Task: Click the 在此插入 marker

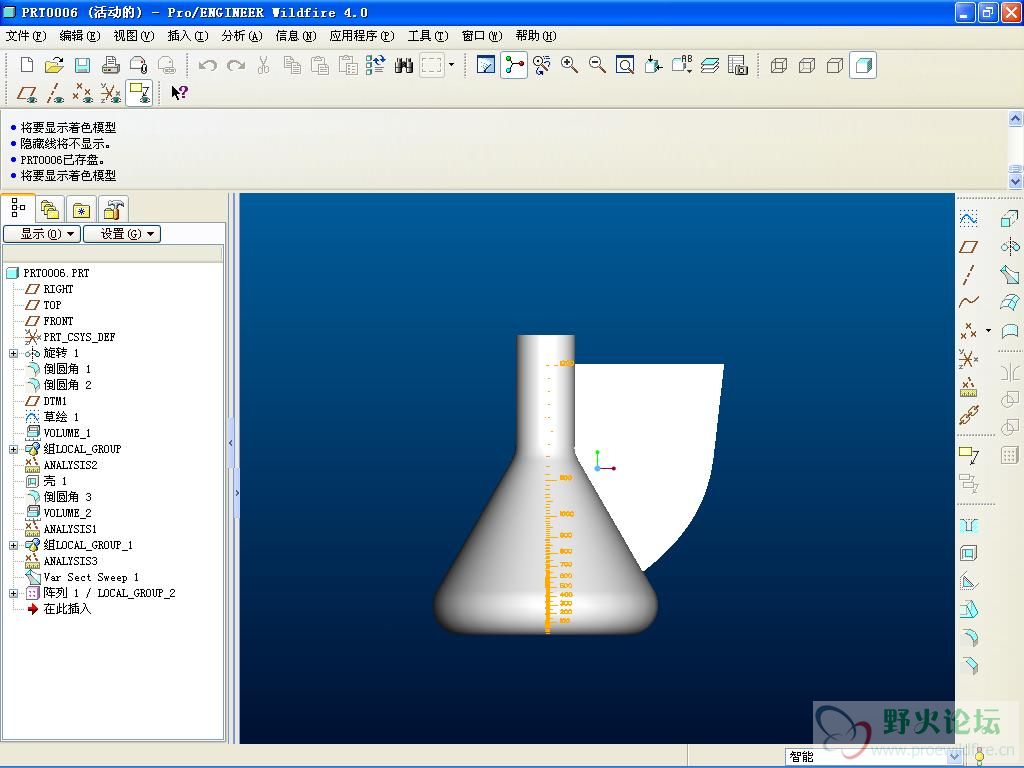Action: tap(67, 609)
